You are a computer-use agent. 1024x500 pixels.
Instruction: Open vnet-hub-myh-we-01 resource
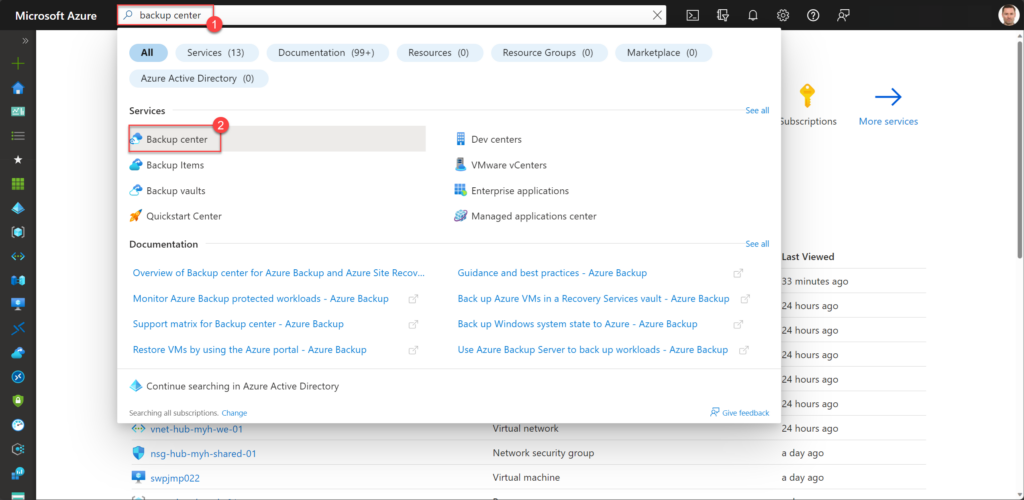click(197, 429)
